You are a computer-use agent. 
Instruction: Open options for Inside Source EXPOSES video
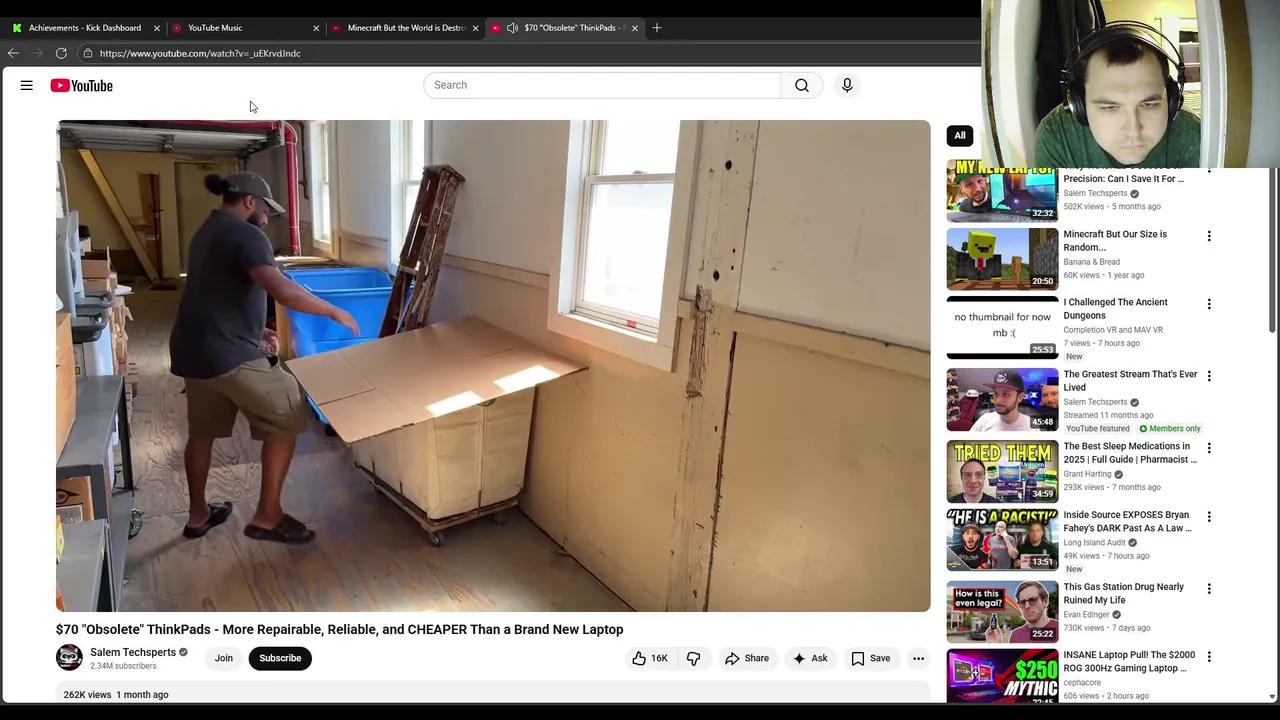[x=1209, y=517]
